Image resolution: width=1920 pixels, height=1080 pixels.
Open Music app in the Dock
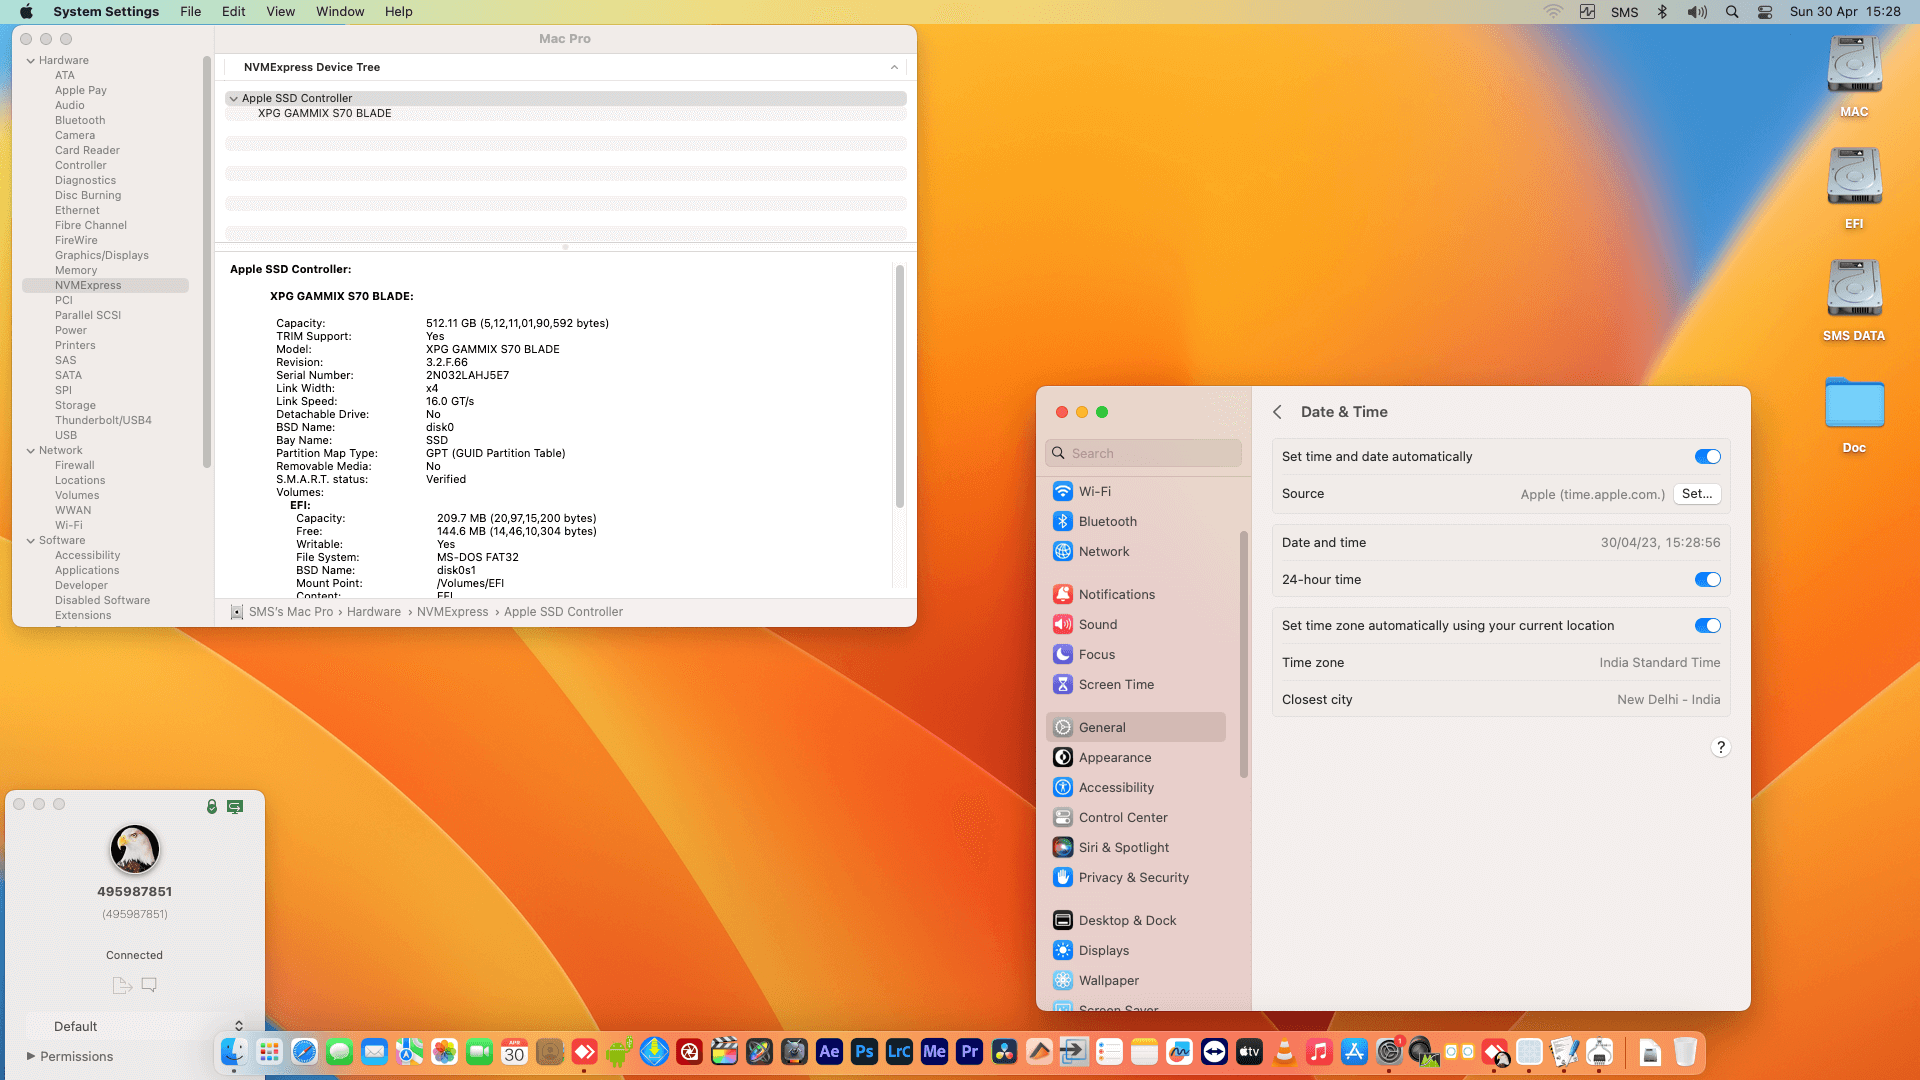[1319, 1052]
